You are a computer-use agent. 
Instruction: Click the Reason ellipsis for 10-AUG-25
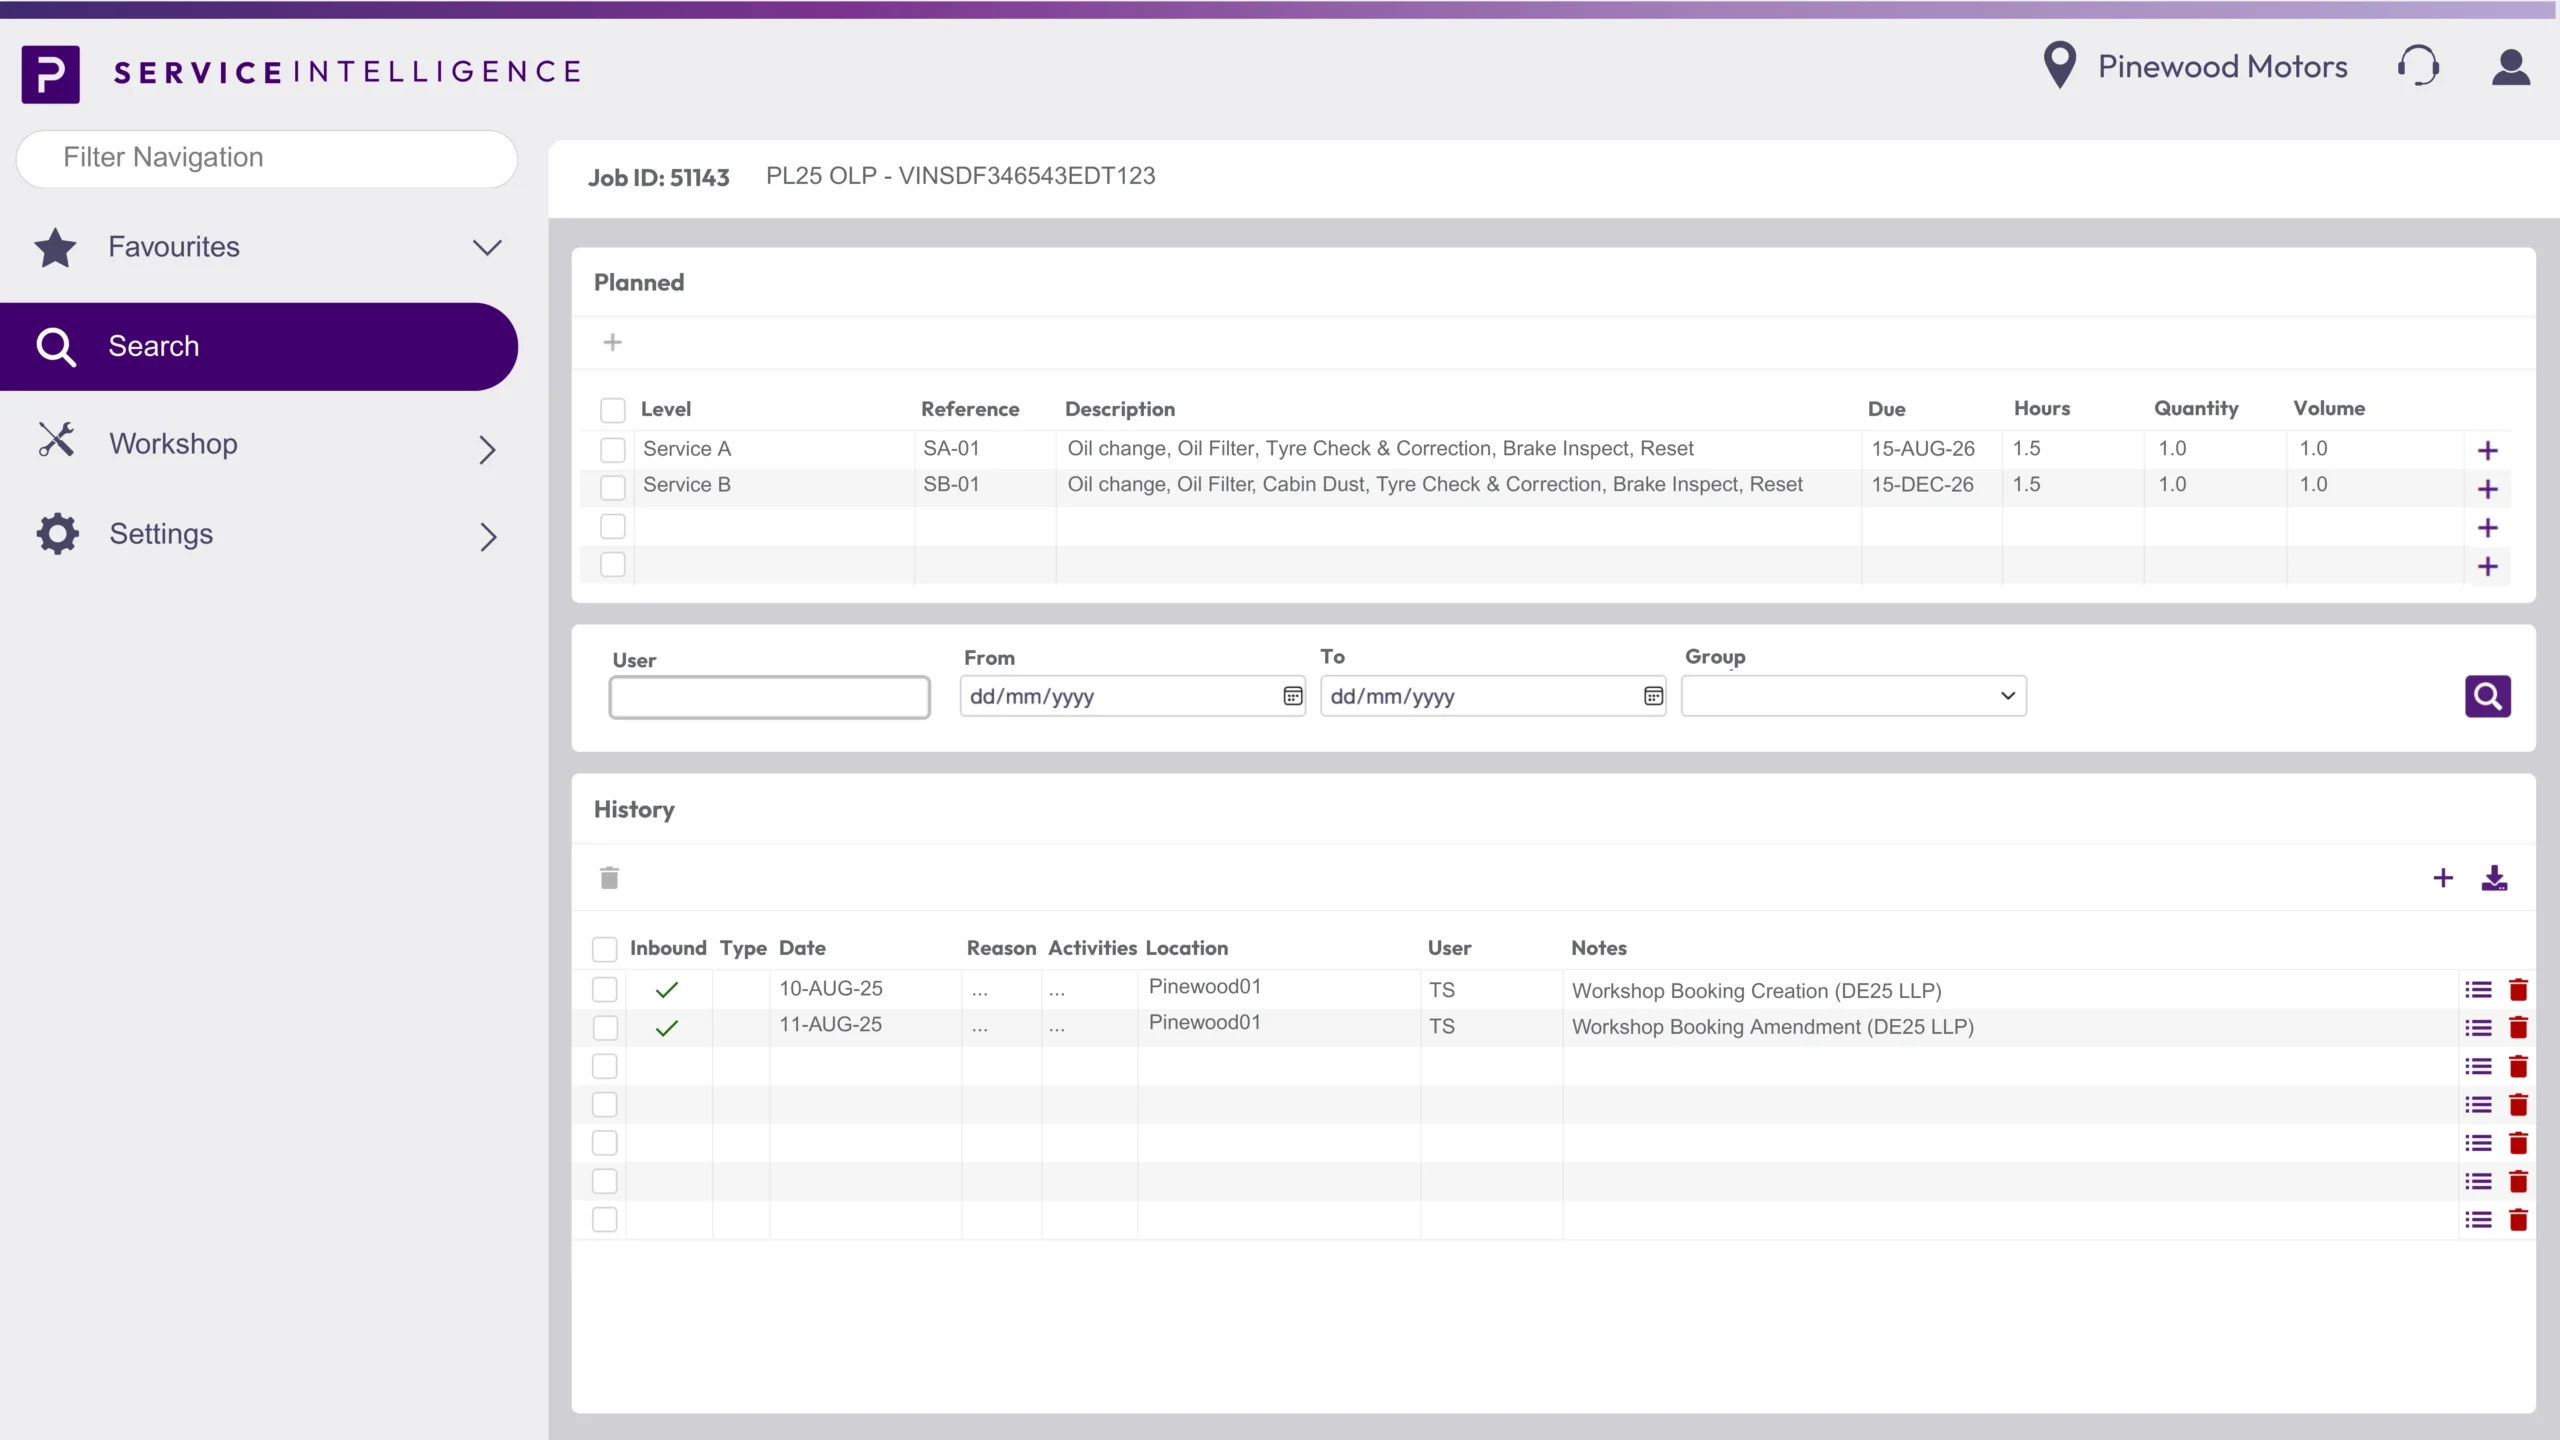pyautogui.click(x=980, y=993)
